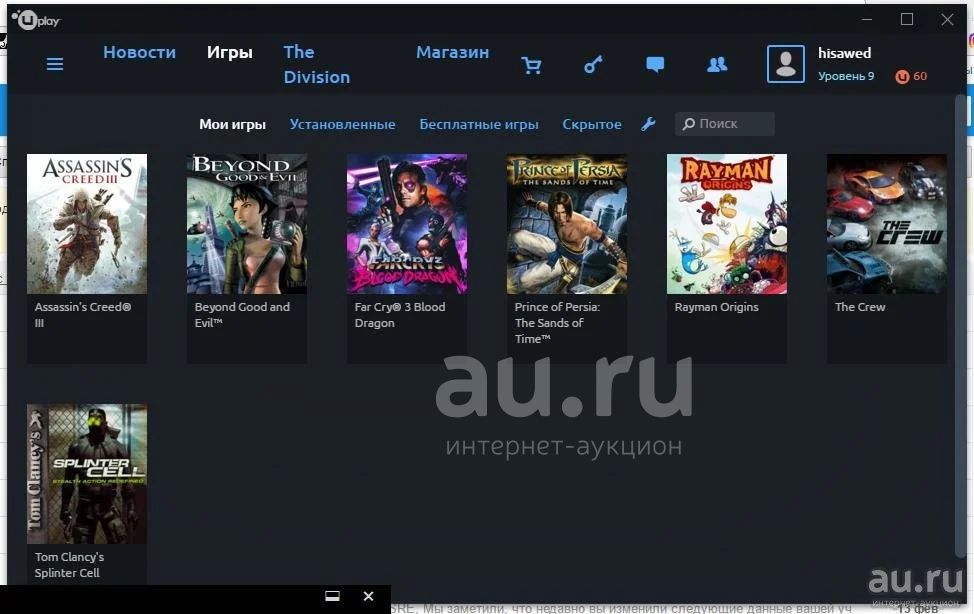The width and height of the screenshot is (974, 614).
Task: Open The Division tab
Action: (x=317, y=65)
